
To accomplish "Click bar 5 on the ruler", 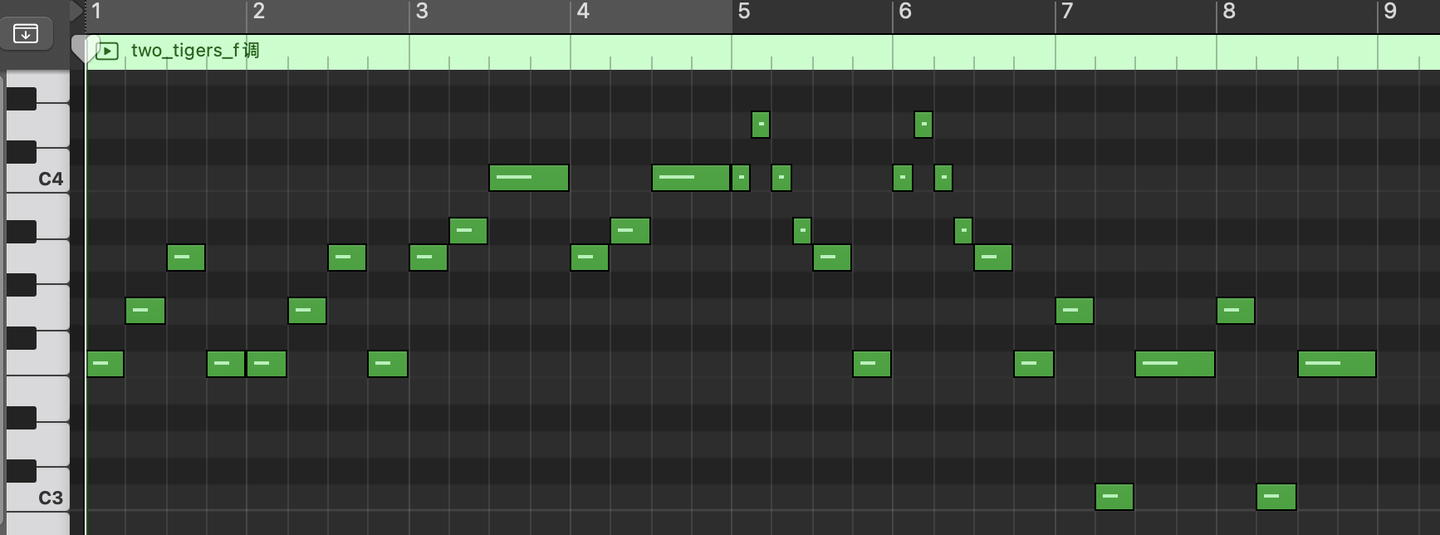I will coord(744,11).
